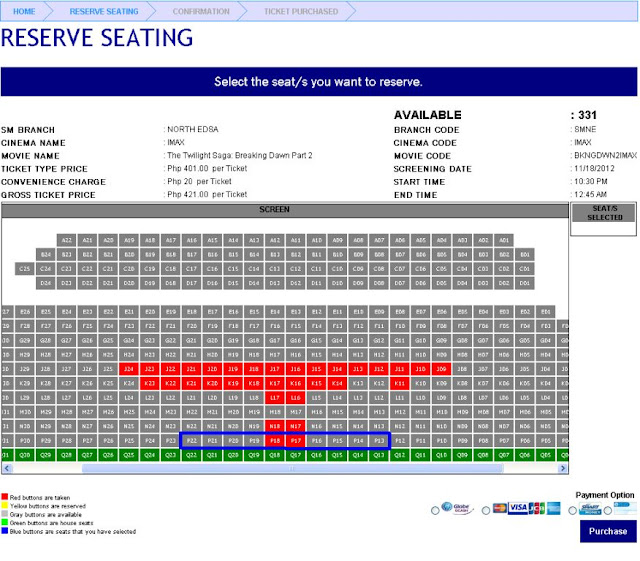Click green house seat Q18
The height and width of the screenshot is (561, 640).
point(275,454)
